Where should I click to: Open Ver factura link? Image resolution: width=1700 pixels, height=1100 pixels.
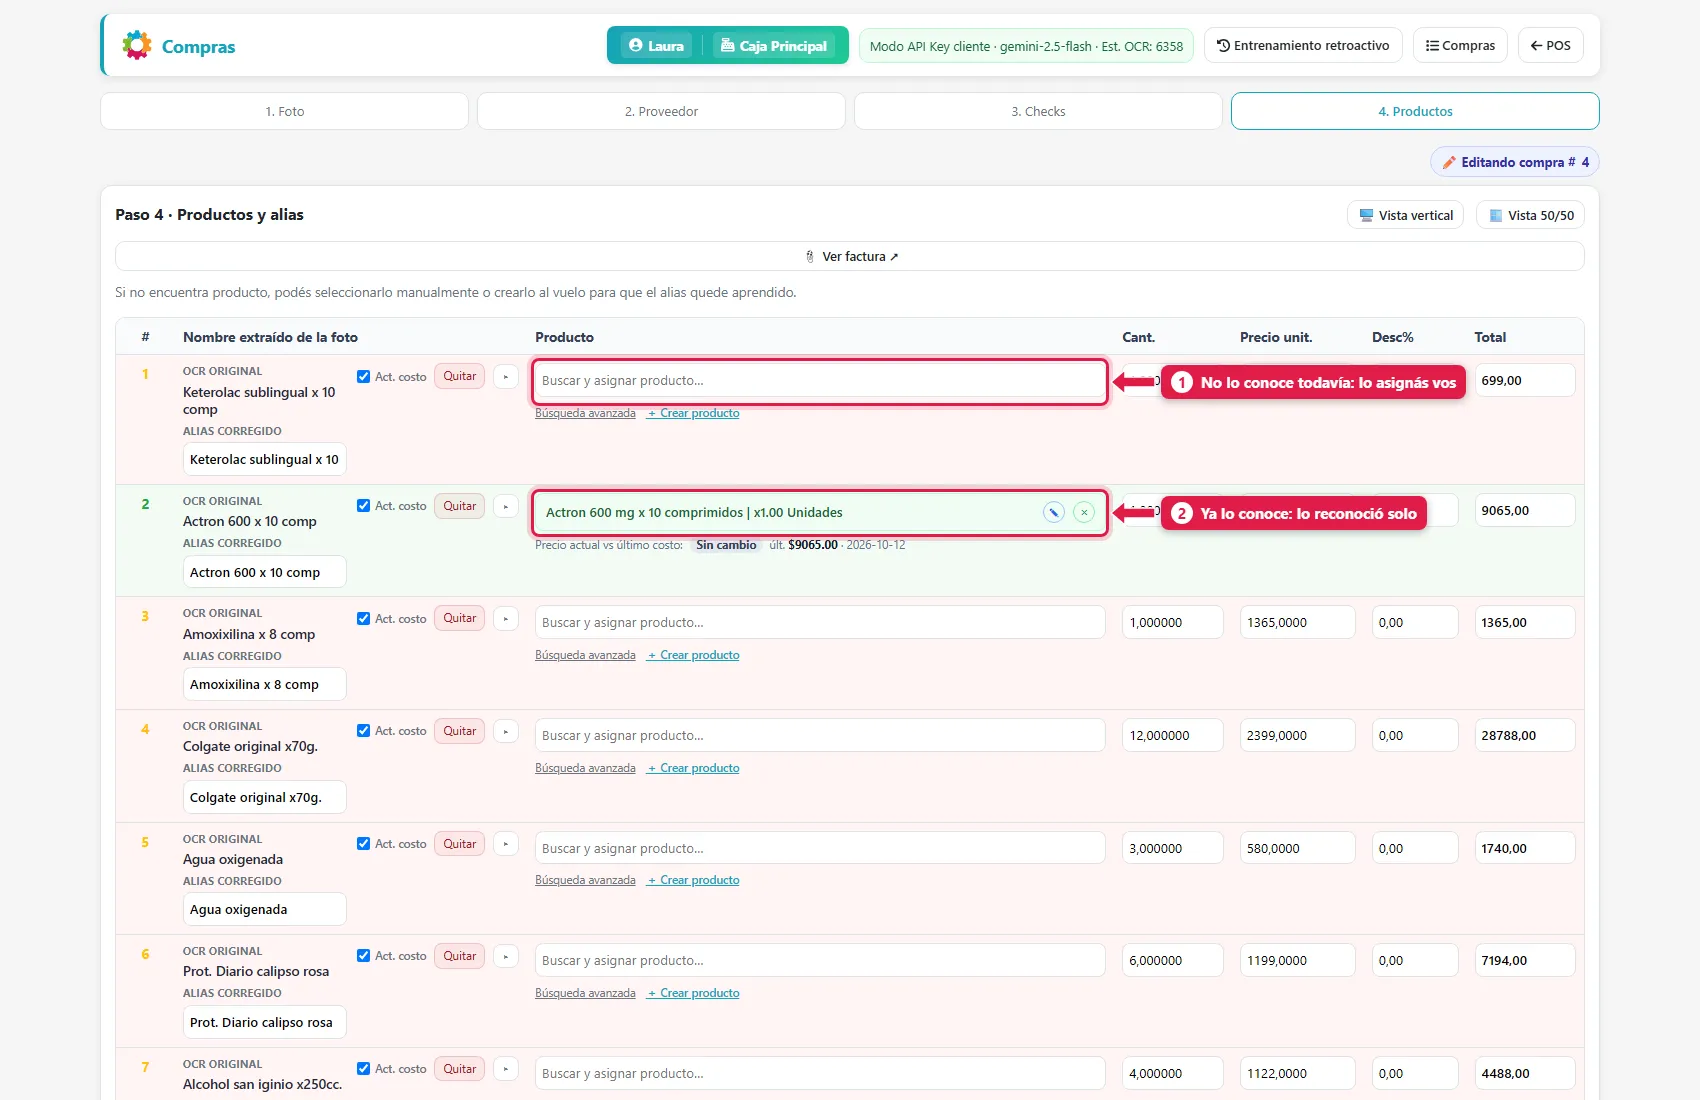coord(851,256)
